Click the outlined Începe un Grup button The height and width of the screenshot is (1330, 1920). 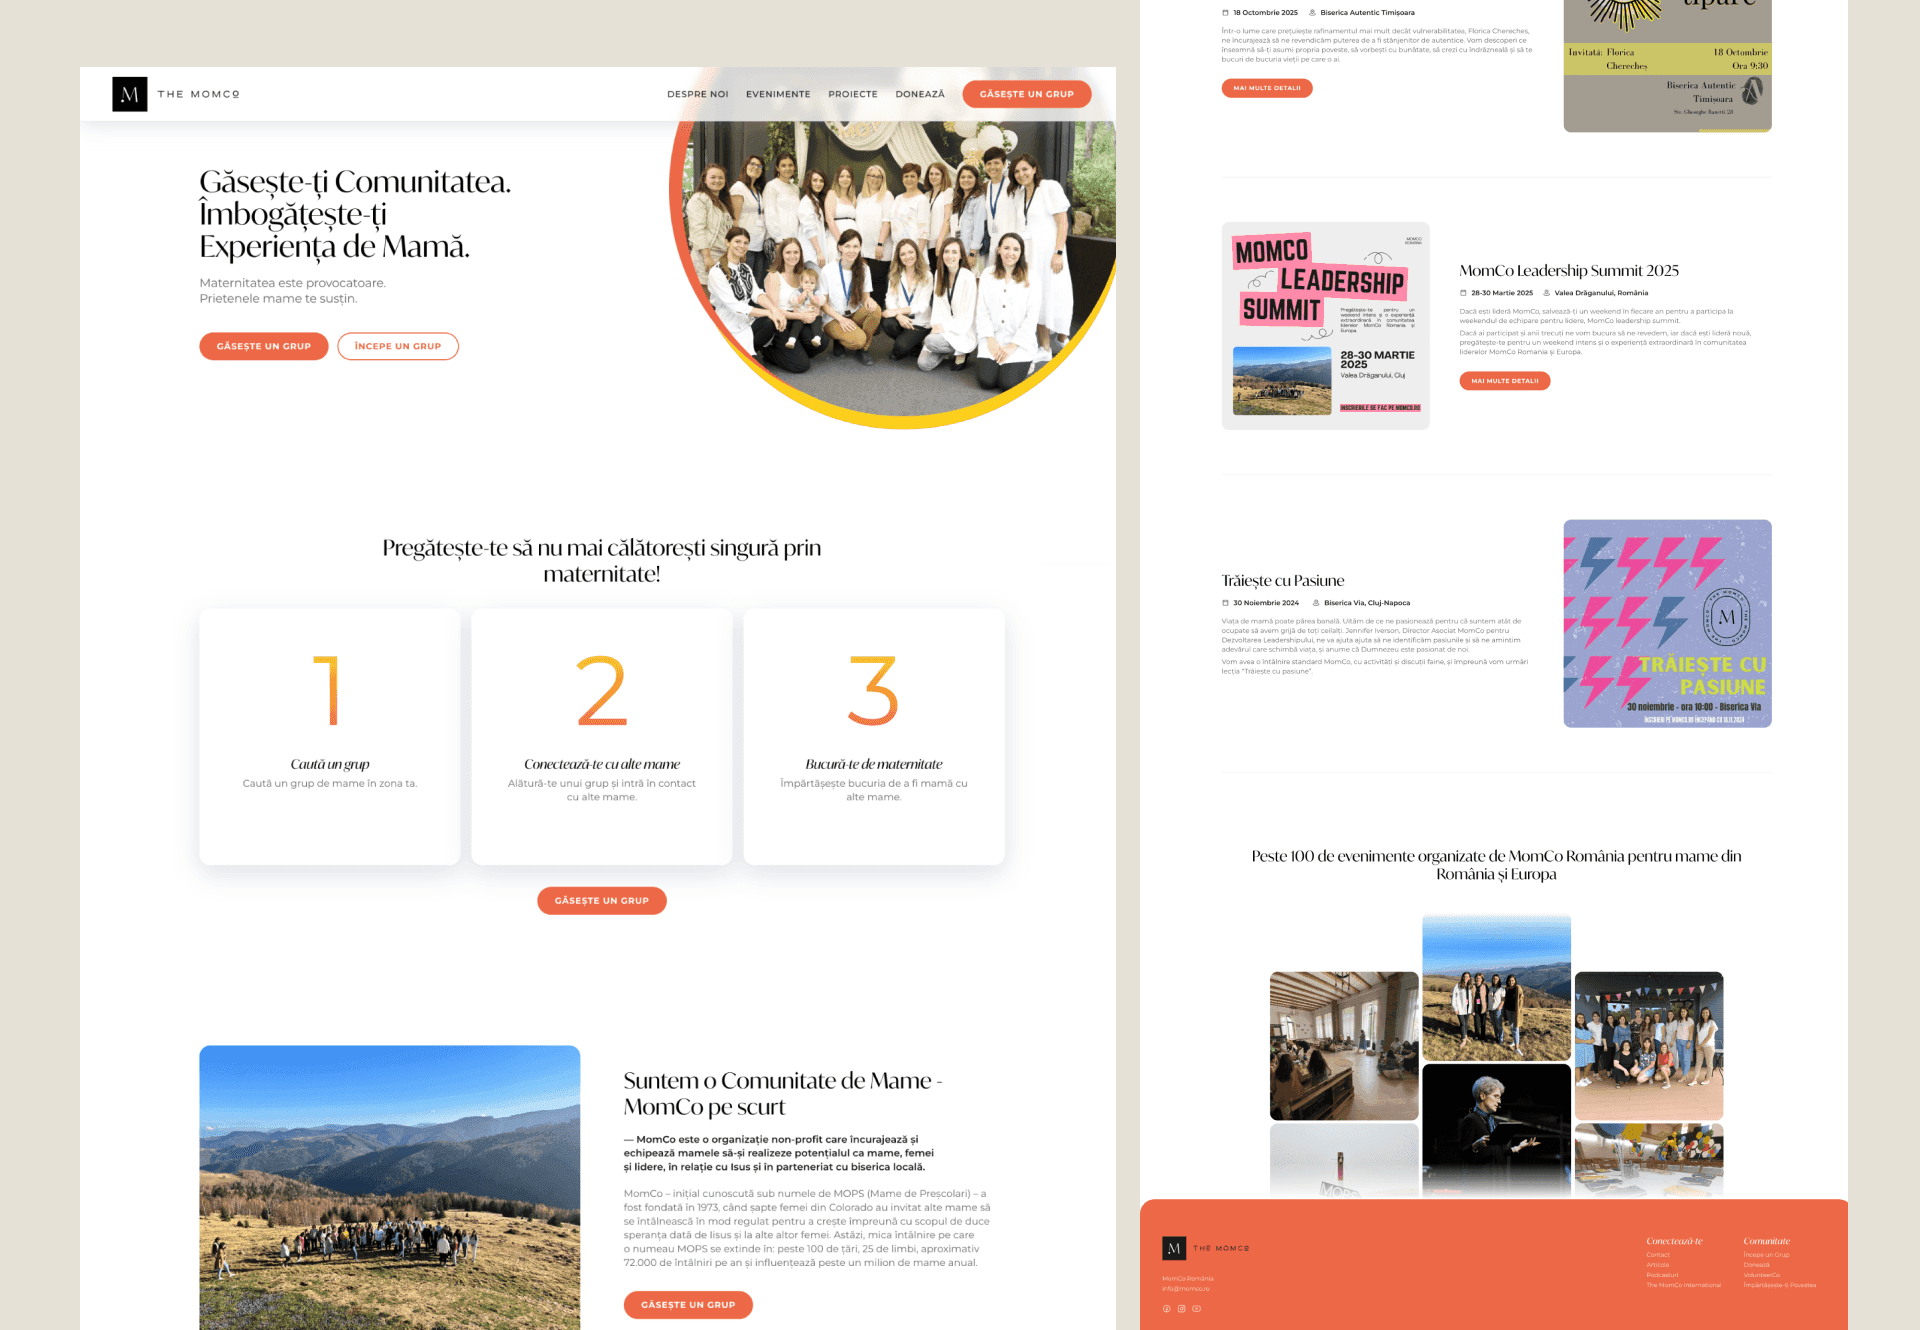point(398,346)
